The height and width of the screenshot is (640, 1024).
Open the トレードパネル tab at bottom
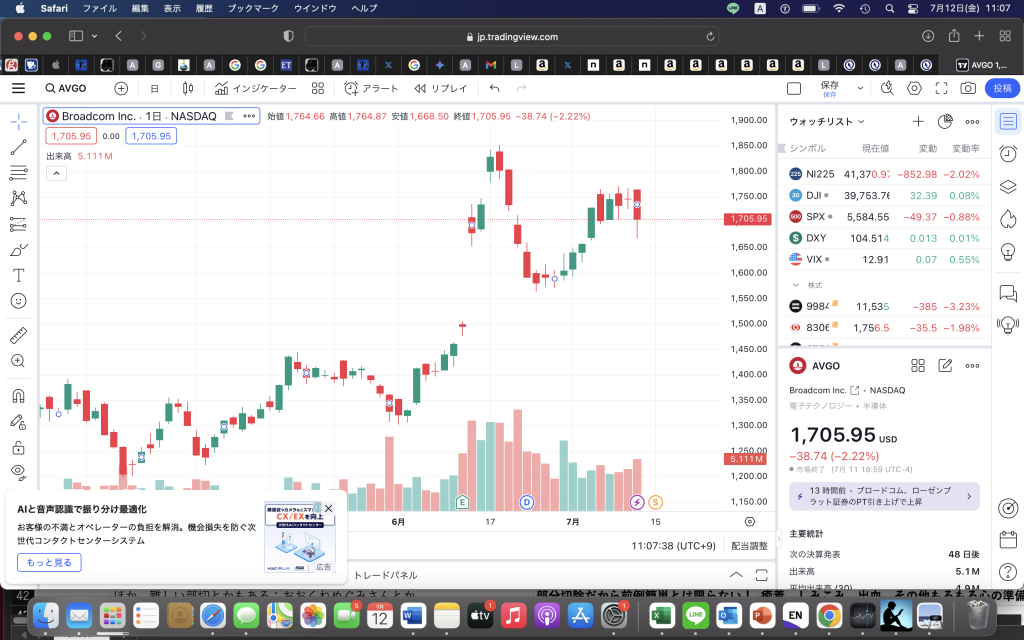[385, 575]
